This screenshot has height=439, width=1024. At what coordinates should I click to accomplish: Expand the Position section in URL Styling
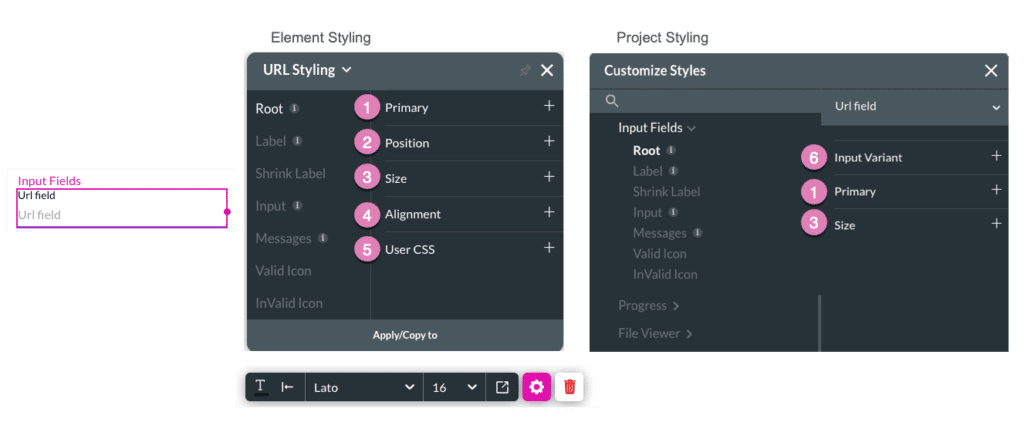[x=548, y=142]
